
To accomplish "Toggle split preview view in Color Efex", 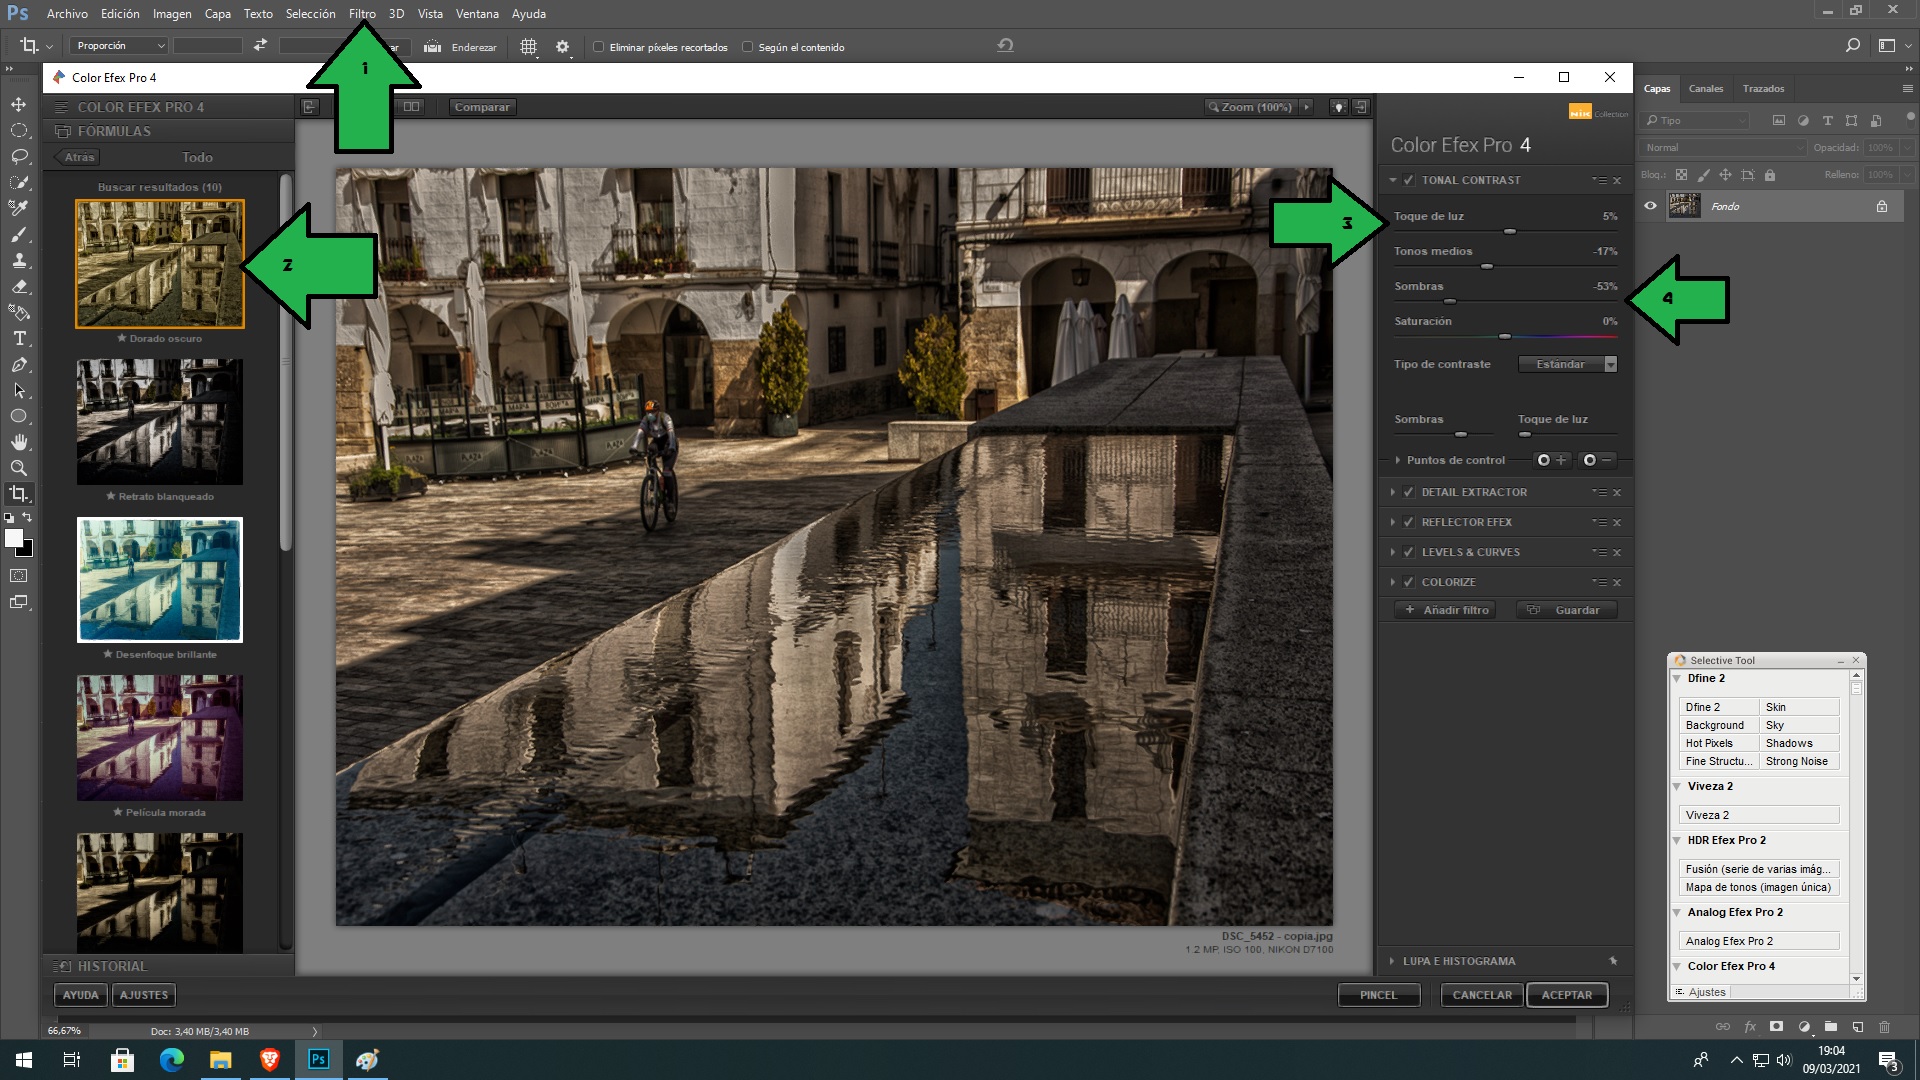I will tap(411, 107).
